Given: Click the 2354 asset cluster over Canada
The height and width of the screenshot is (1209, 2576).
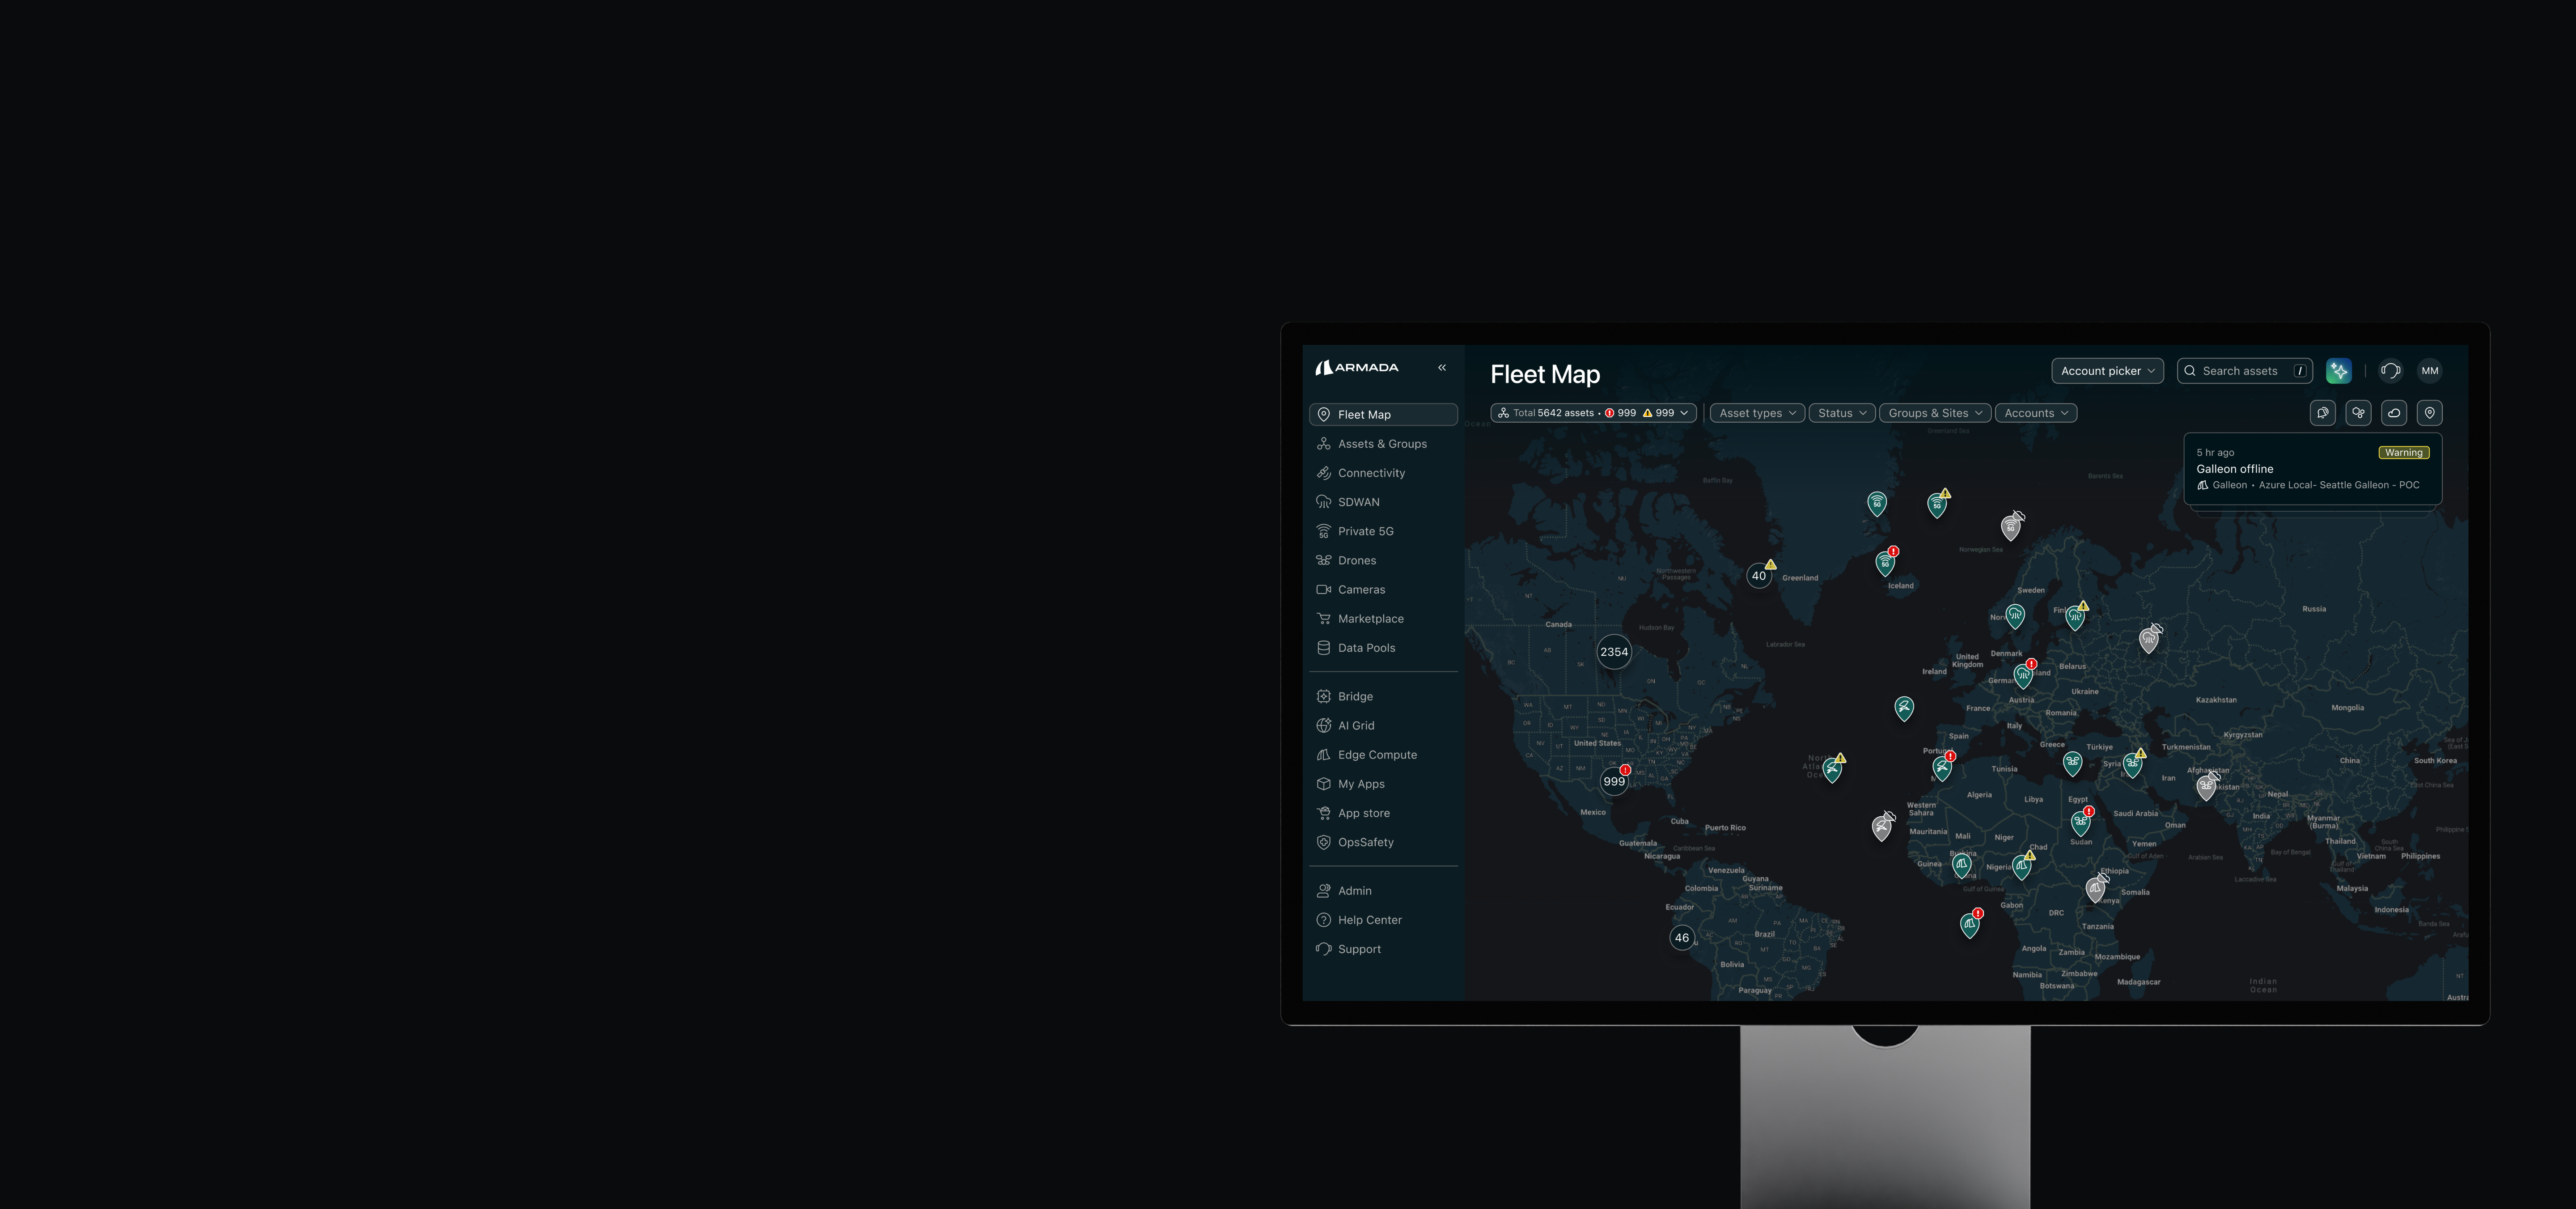Looking at the screenshot, I should pos(1614,652).
